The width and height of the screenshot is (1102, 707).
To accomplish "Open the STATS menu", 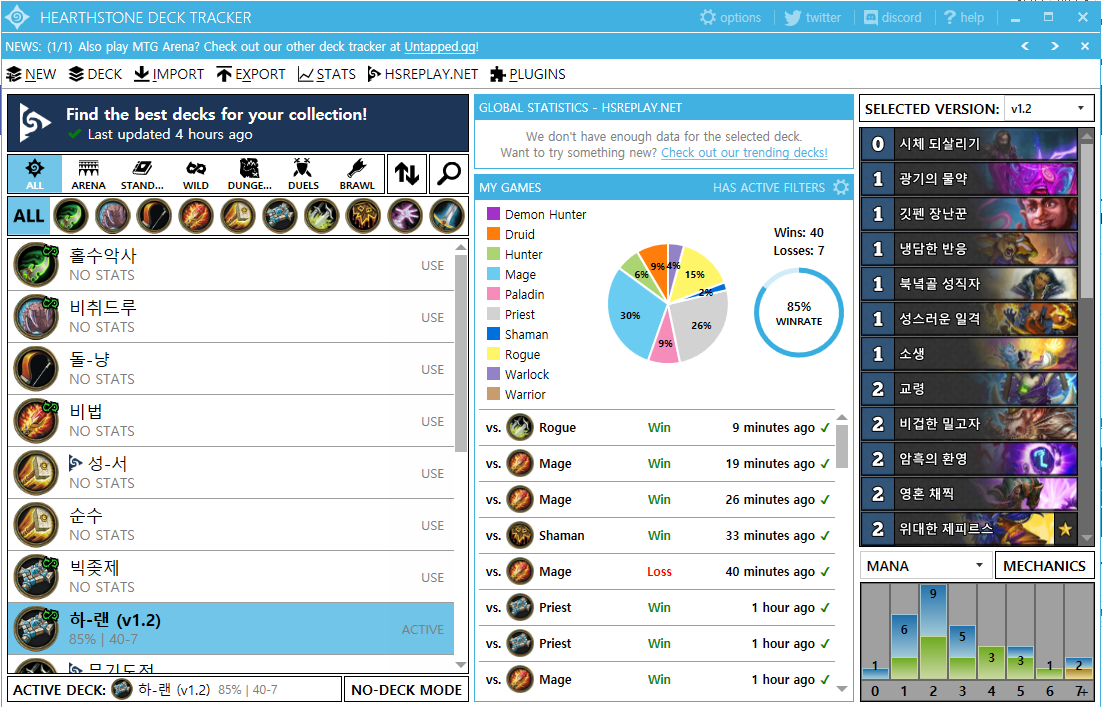I will [x=327, y=74].
